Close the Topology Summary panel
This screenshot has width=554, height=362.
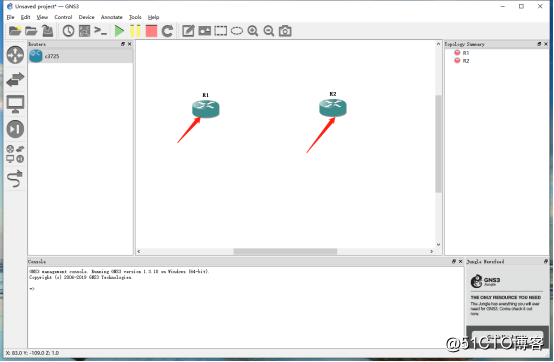click(x=546, y=44)
